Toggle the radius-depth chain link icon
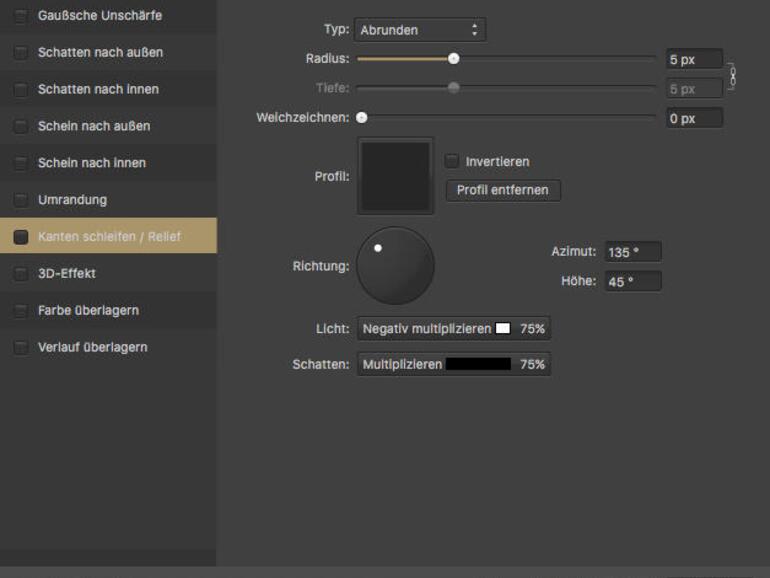This screenshot has height=578, width=770. click(732, 76)
